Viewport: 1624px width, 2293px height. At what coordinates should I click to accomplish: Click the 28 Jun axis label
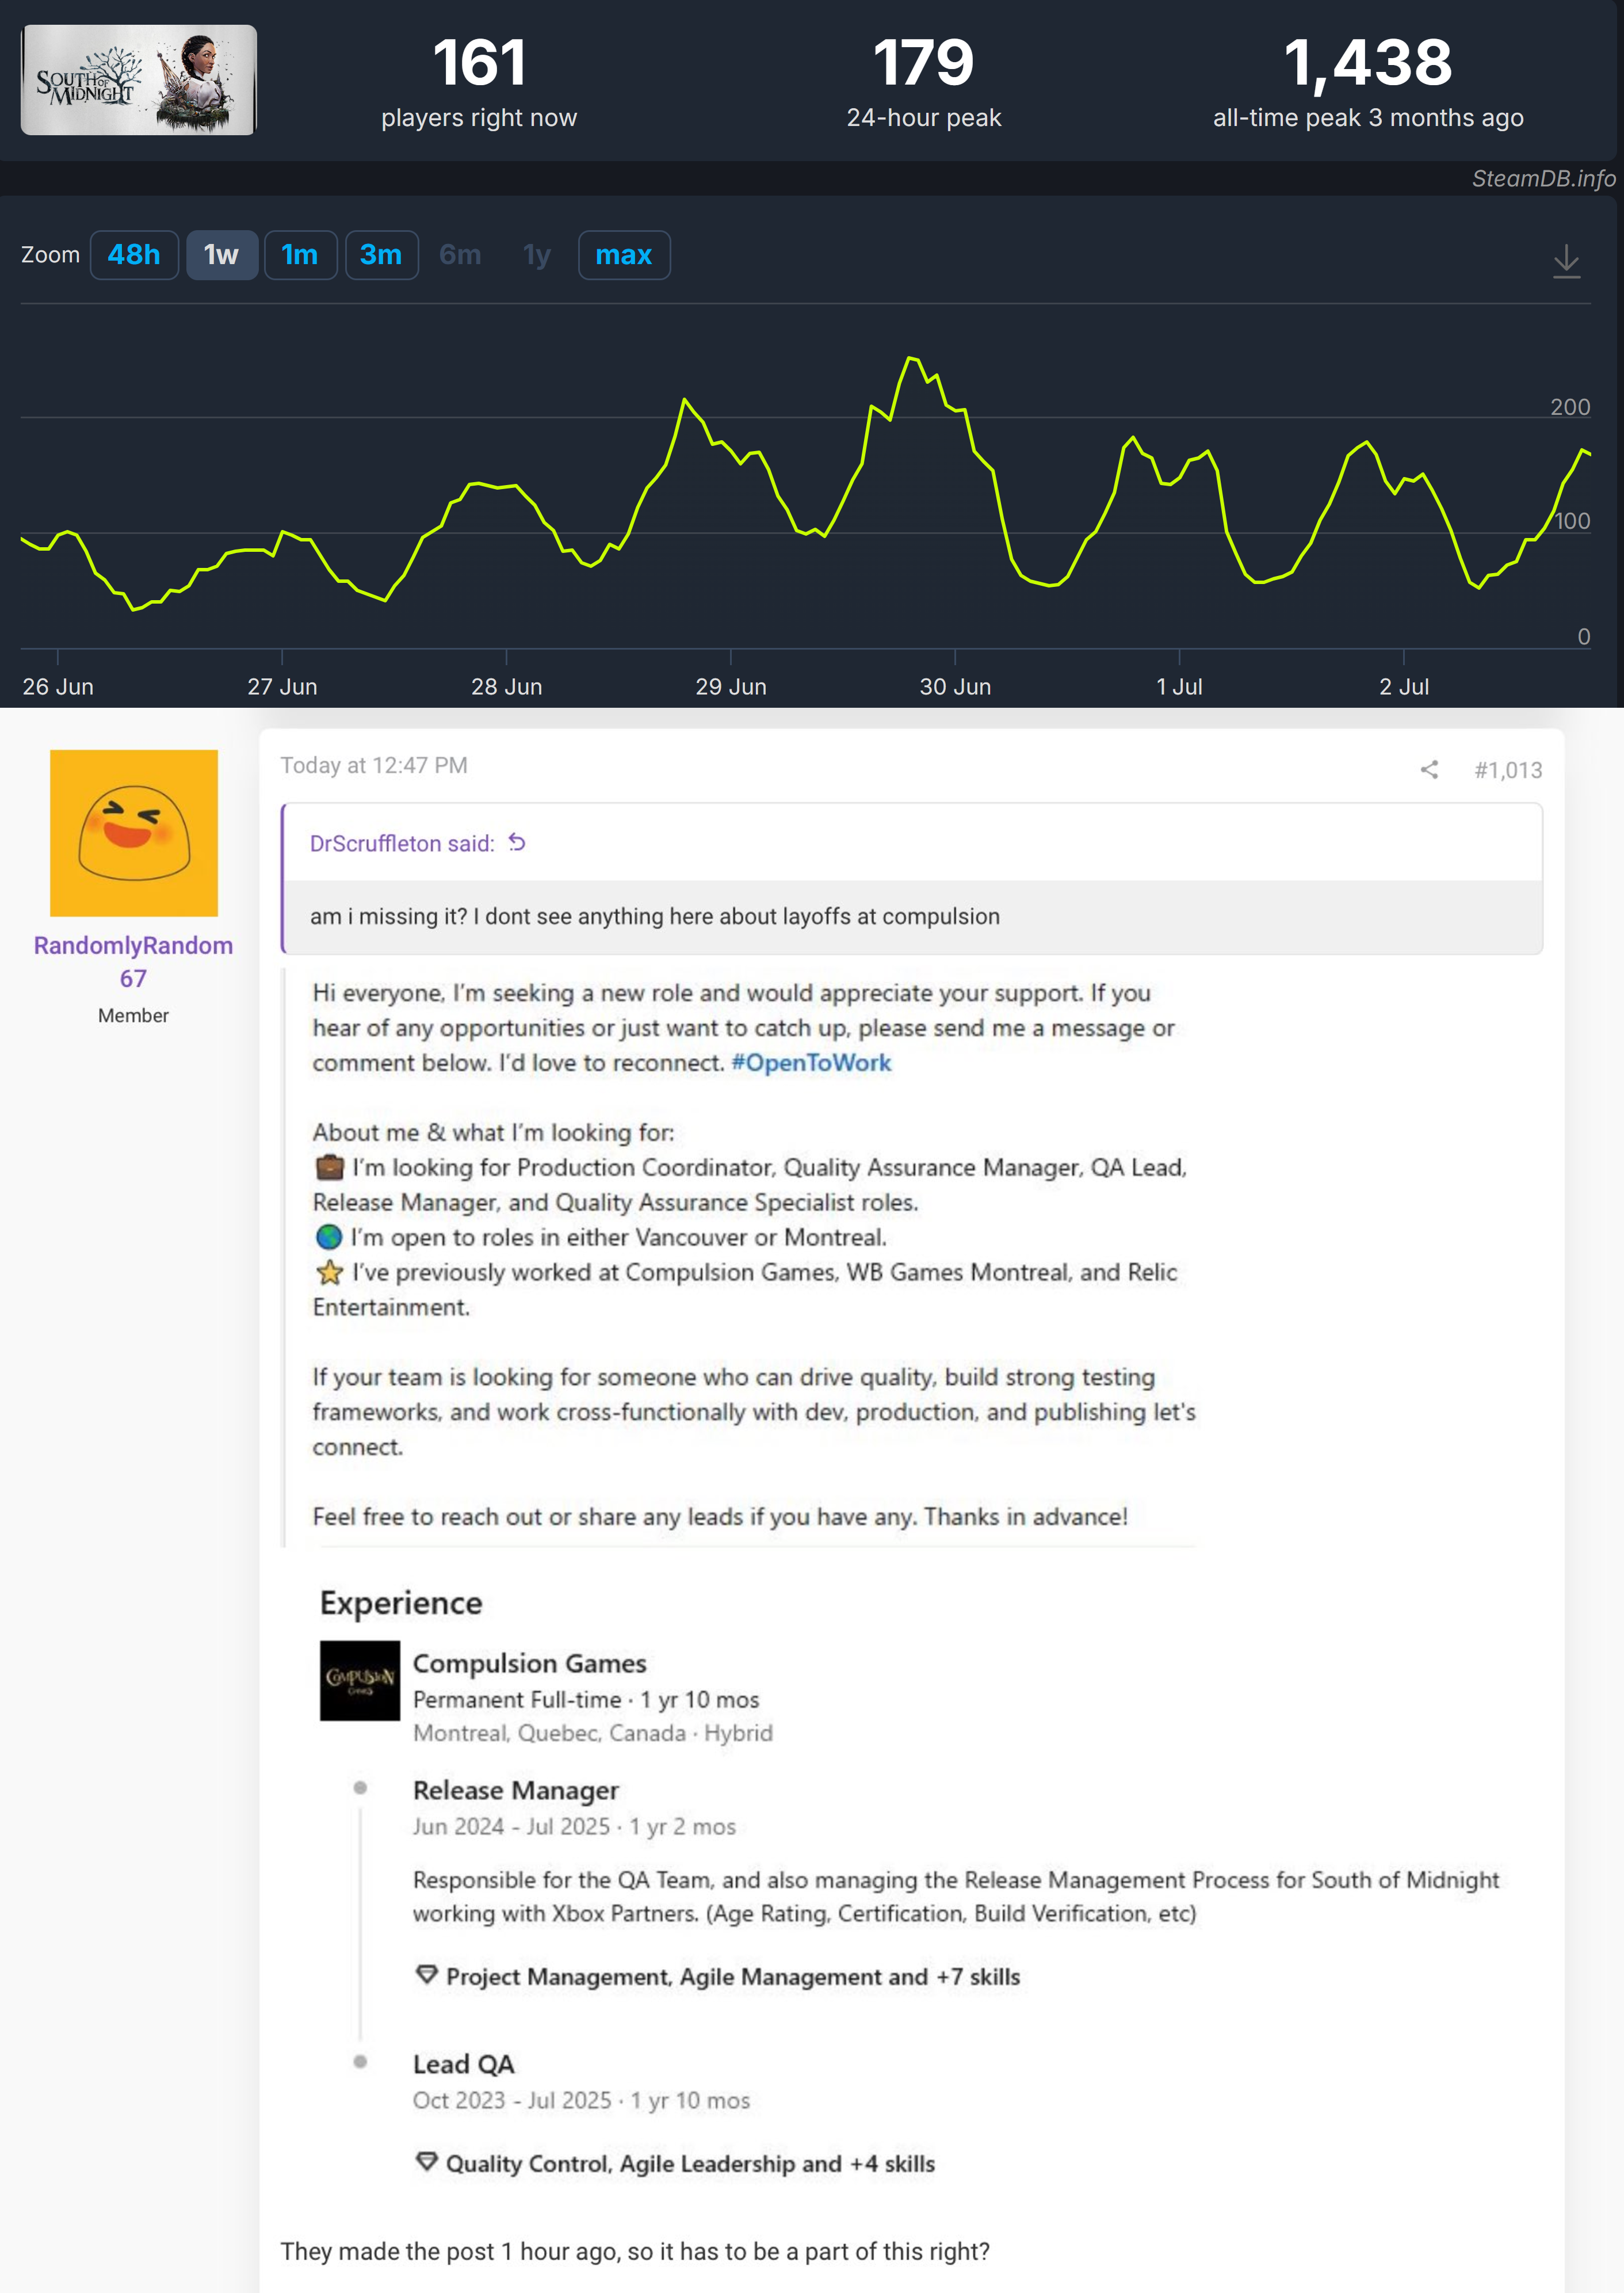coord(507,687)
